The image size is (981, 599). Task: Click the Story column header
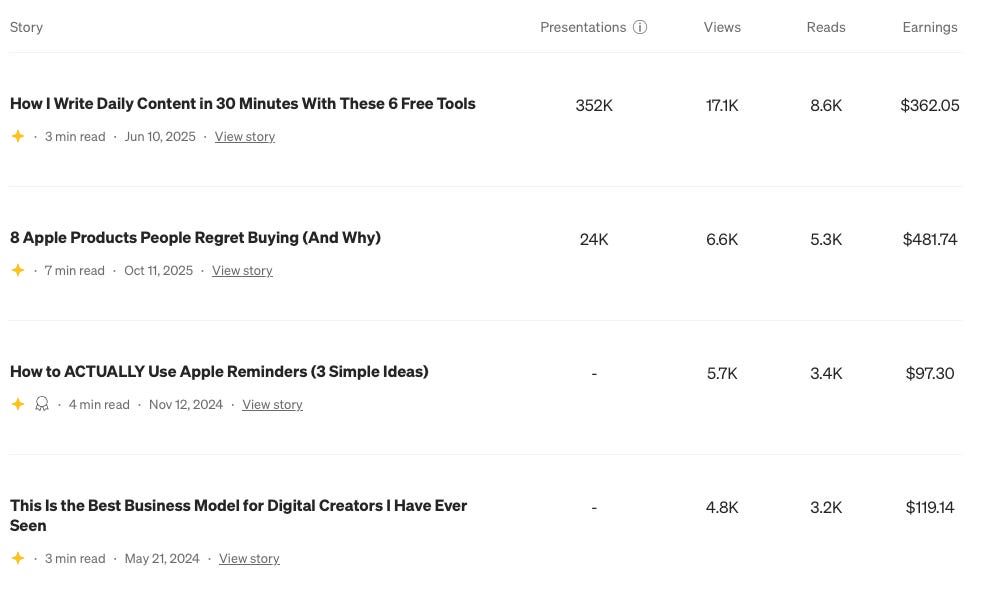coord(26,27)
